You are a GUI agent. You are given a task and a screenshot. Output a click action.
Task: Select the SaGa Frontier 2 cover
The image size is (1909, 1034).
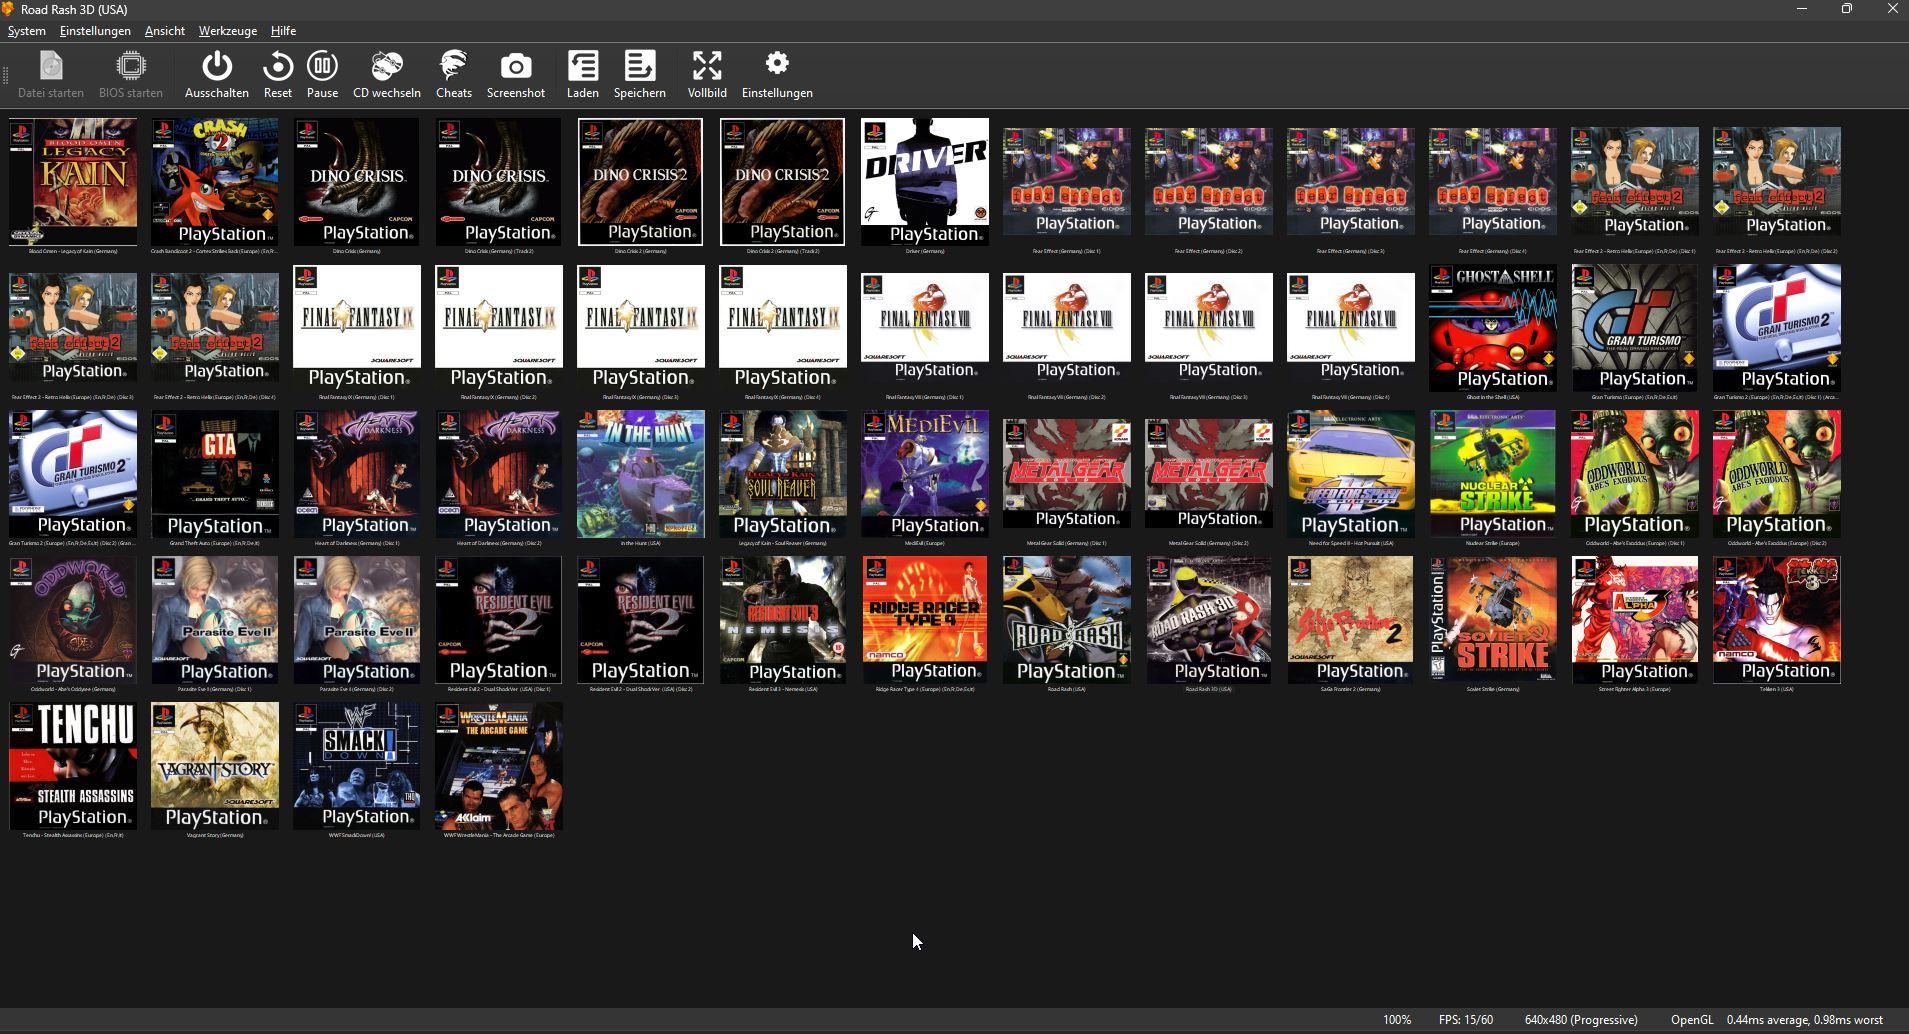[1351, 620]
